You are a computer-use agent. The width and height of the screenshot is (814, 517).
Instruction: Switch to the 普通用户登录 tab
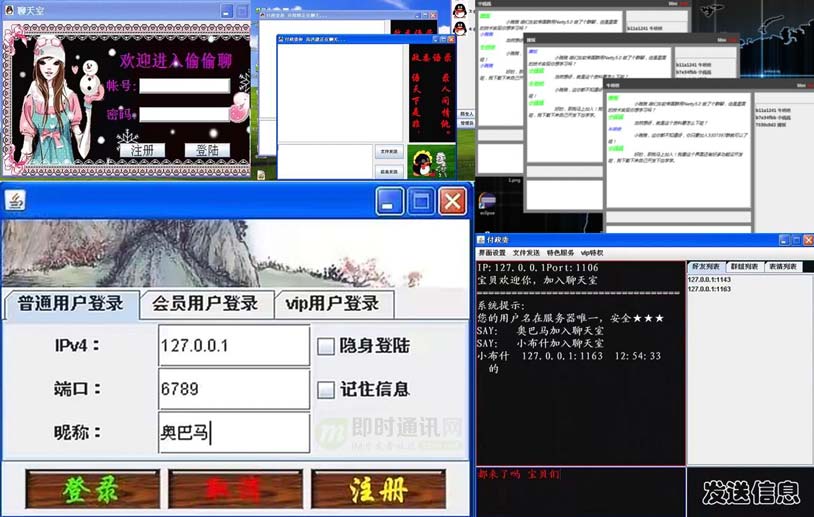click(71, 304)
